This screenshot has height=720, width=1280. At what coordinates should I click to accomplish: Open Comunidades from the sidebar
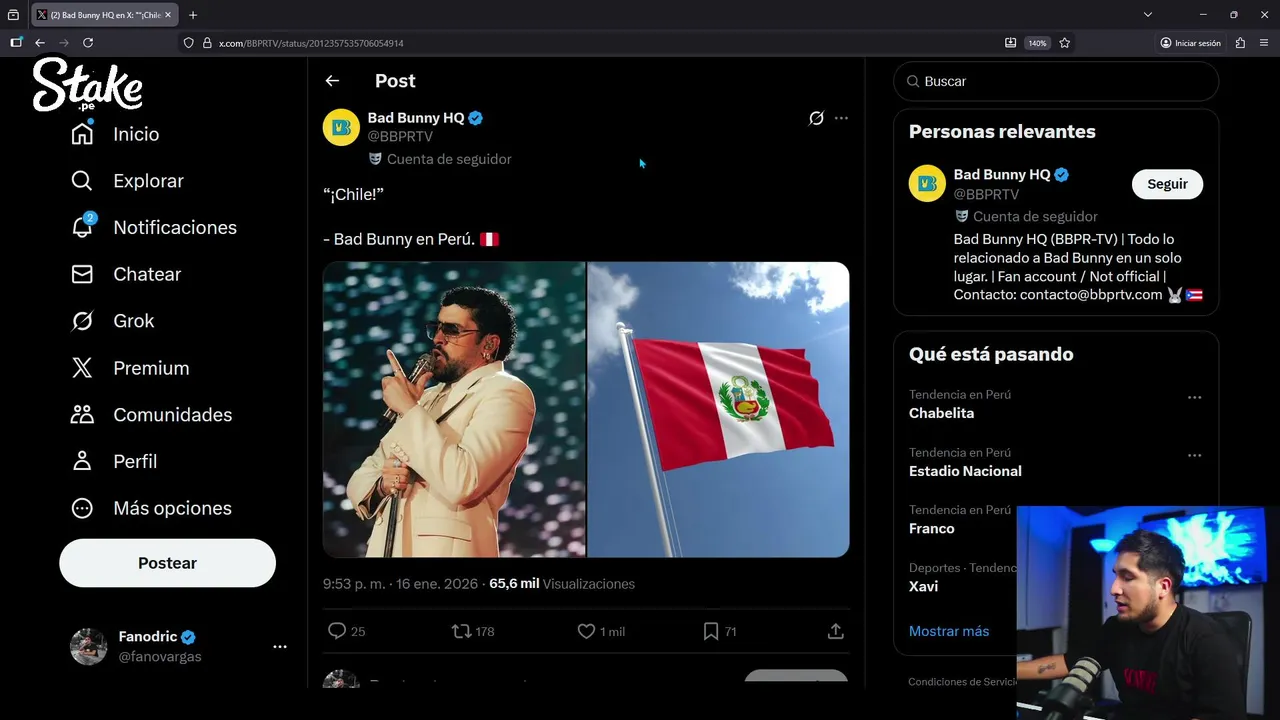pyautogui.click(x=172, y=415)
